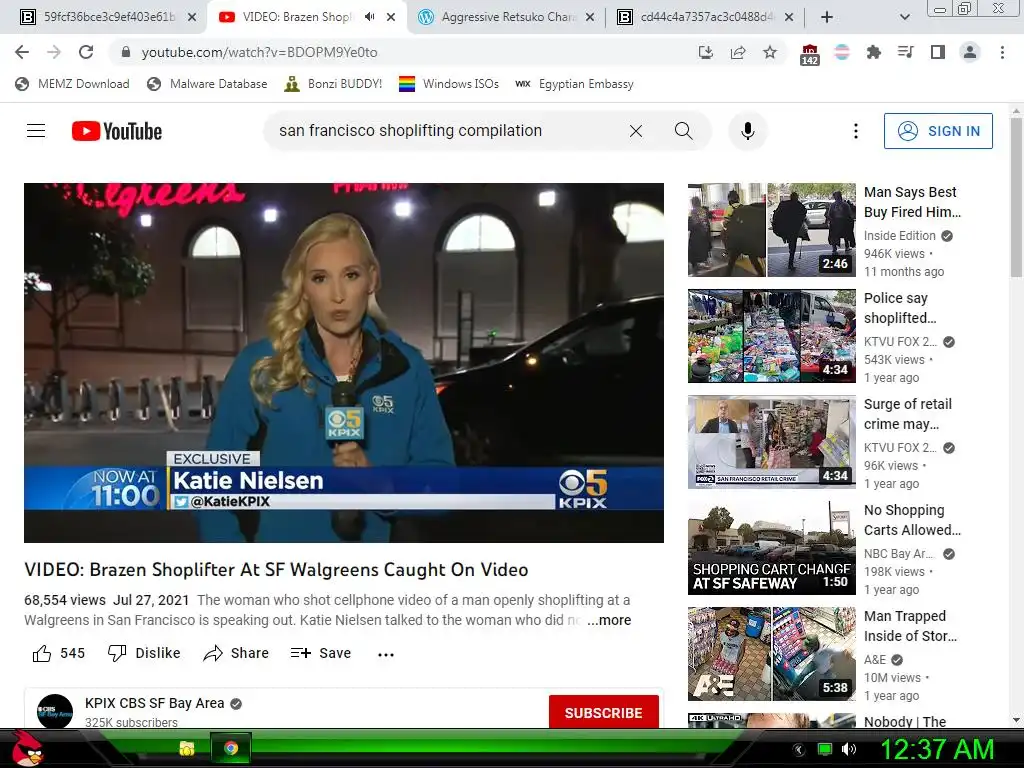The width and height of the screenshot is (1024, 768).
Task: Select the VIDEO: Brazen Shoplifter tab
Action: tap(297, 17)
